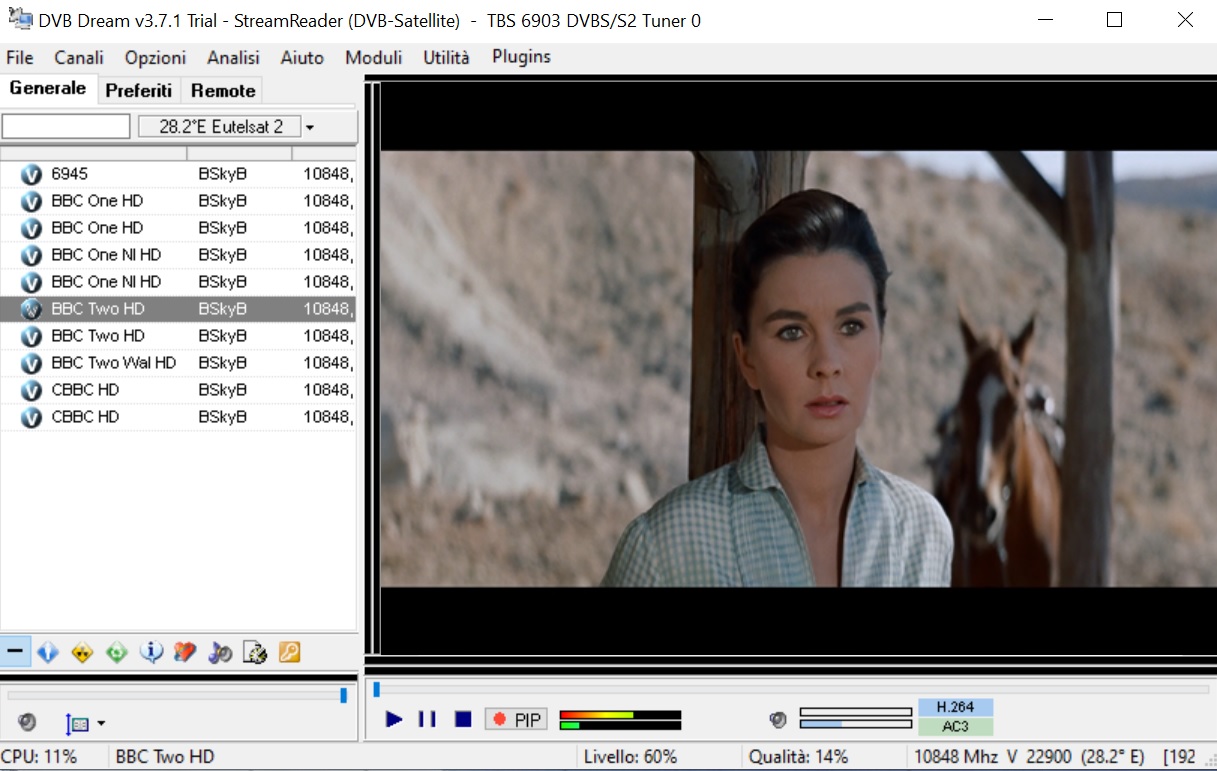Click frequency 10848 in the BBC Two Wal HD row

pos(328,363)
